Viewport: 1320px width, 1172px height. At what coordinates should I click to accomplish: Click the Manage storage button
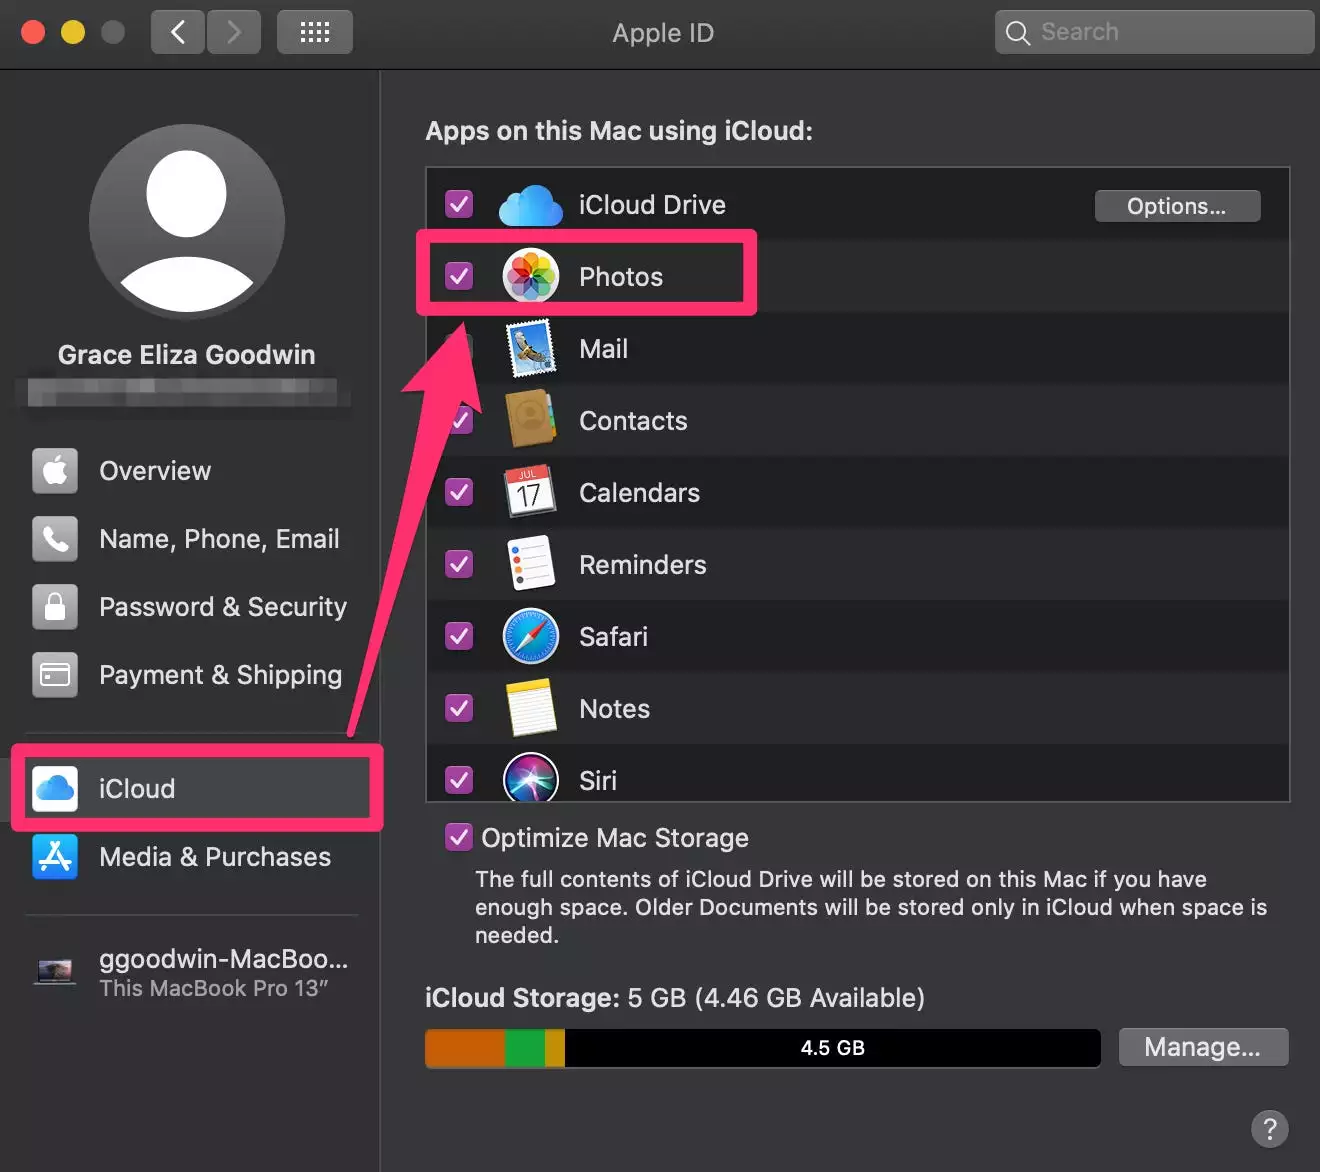[x=1202, y=1047]
